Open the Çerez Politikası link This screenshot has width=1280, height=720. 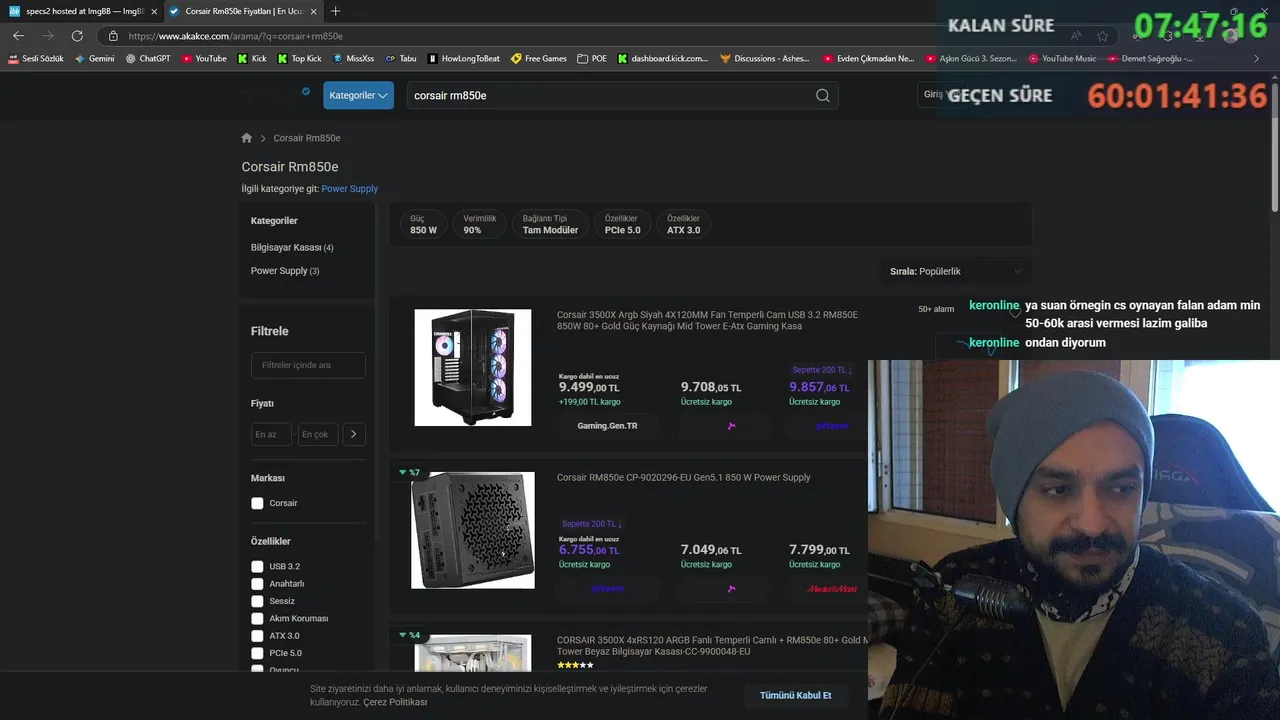tap(395, 702)
